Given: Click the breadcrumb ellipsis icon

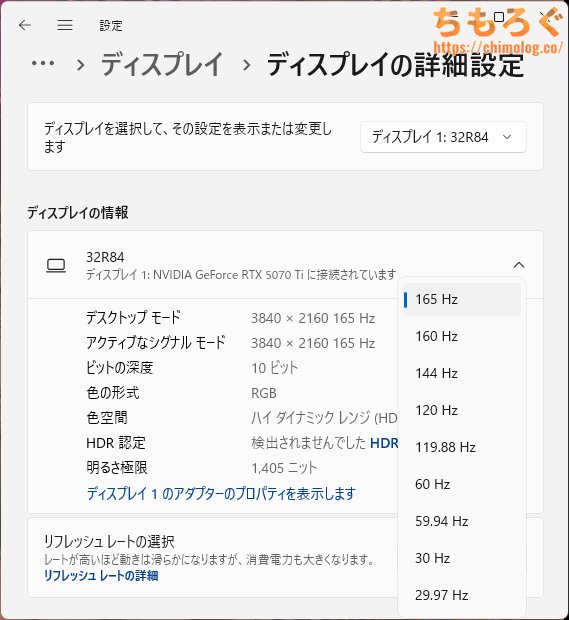Looking at the screenshot, I should pyautogui.click(x=43, y=63).
